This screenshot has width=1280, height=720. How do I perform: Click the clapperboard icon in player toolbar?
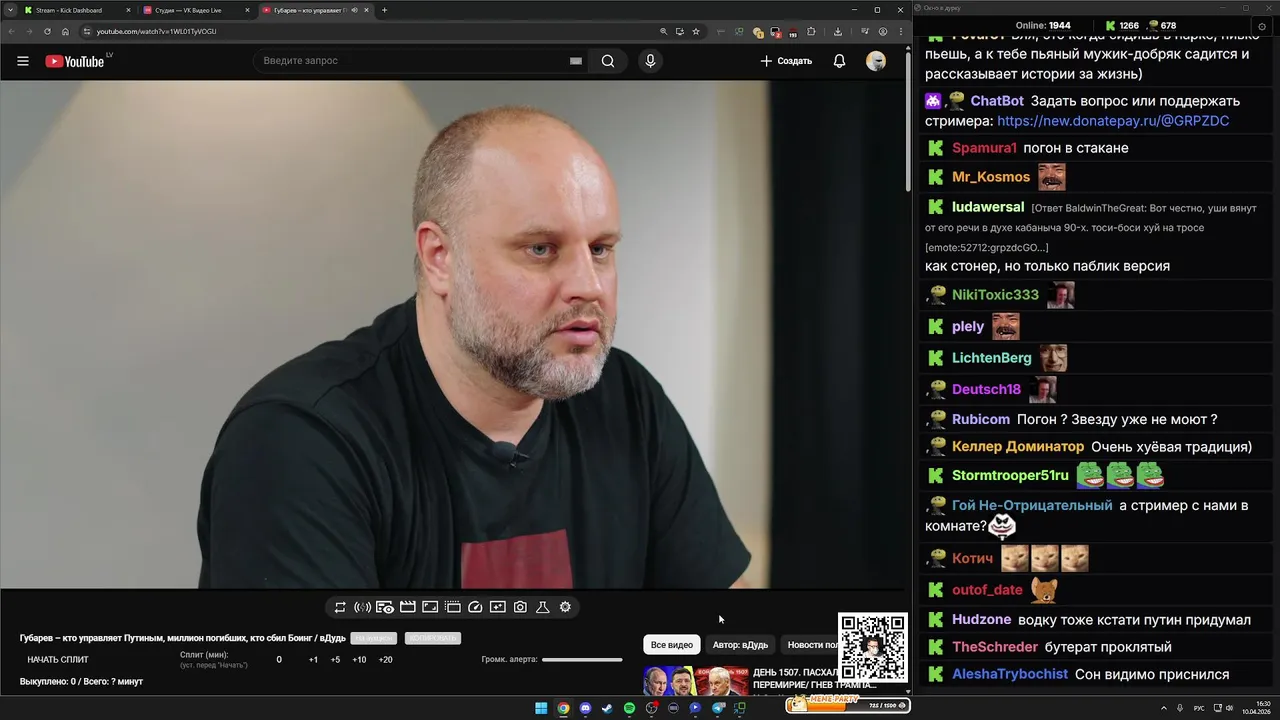407,607
